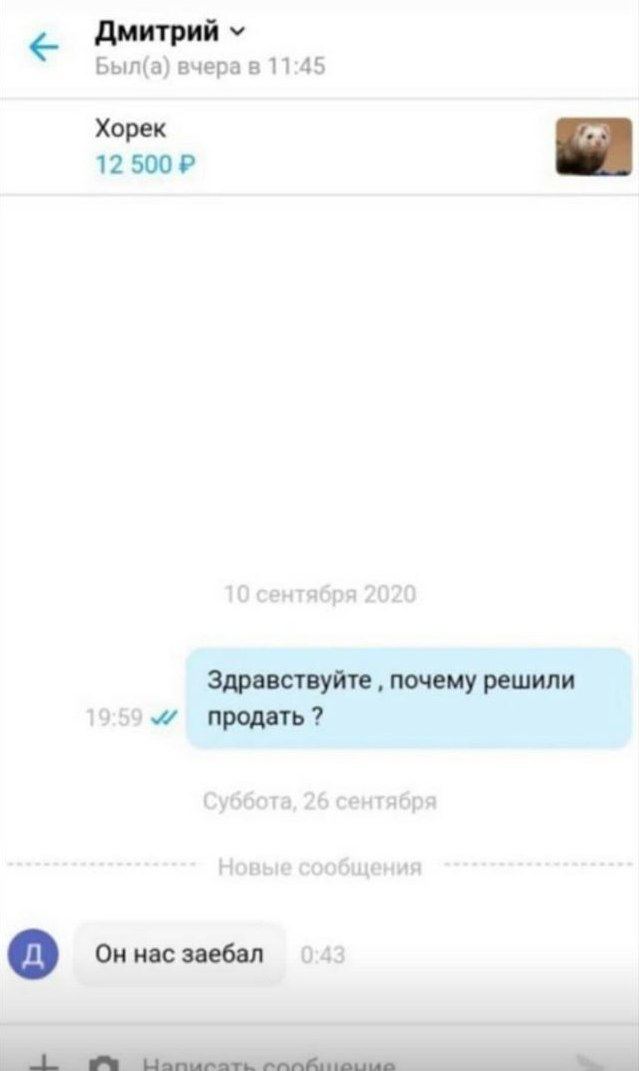
Task: Tap the Новые сообщения divider
Action: pyautogui.click(x=320, y=867)
